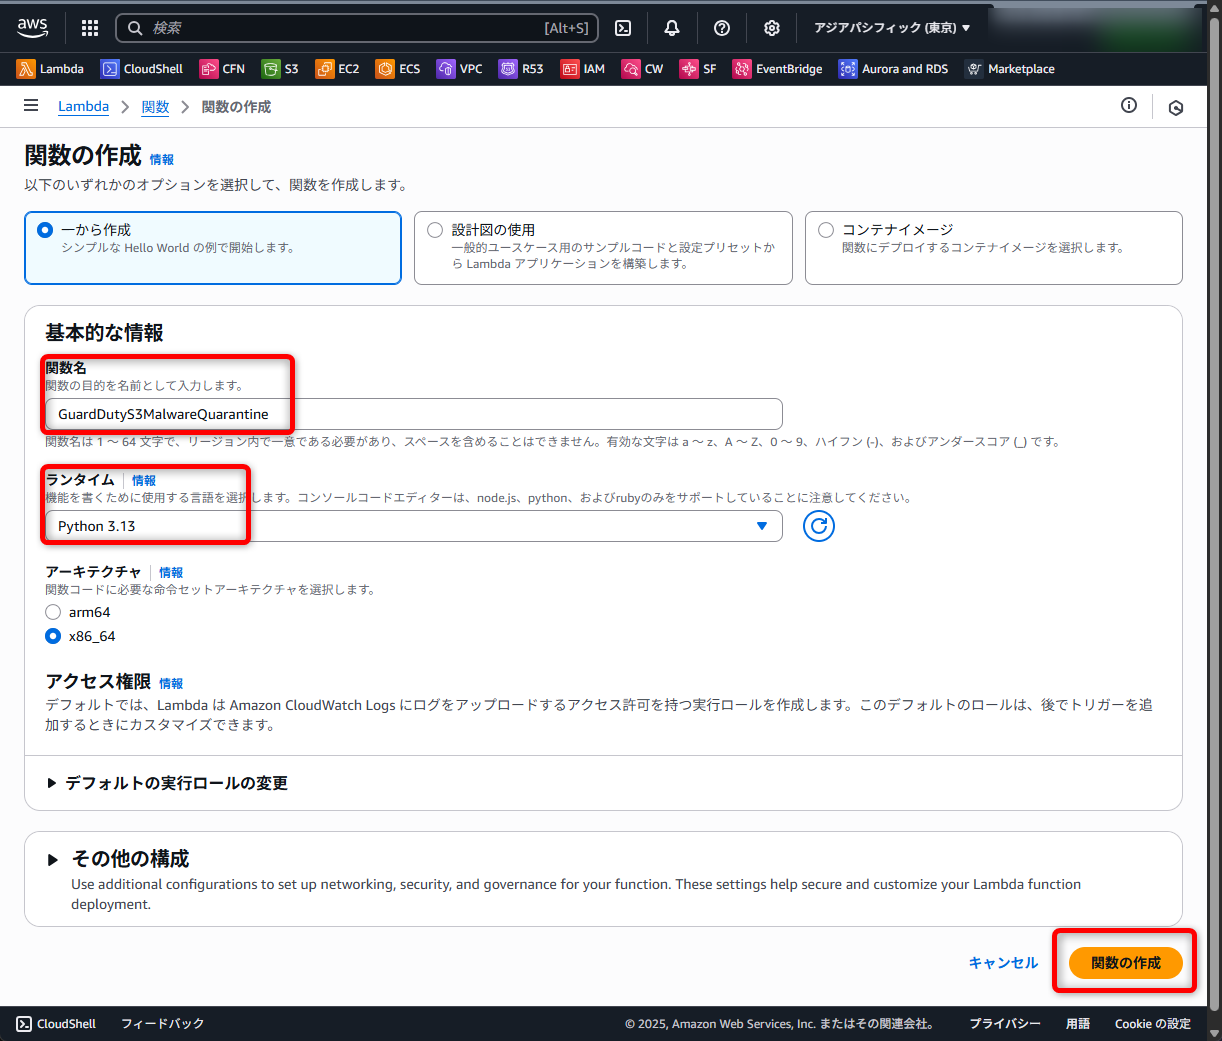Screen dimensions: 1222x1041
Task: Open the services grid menu
Action: tap(90, 28)
